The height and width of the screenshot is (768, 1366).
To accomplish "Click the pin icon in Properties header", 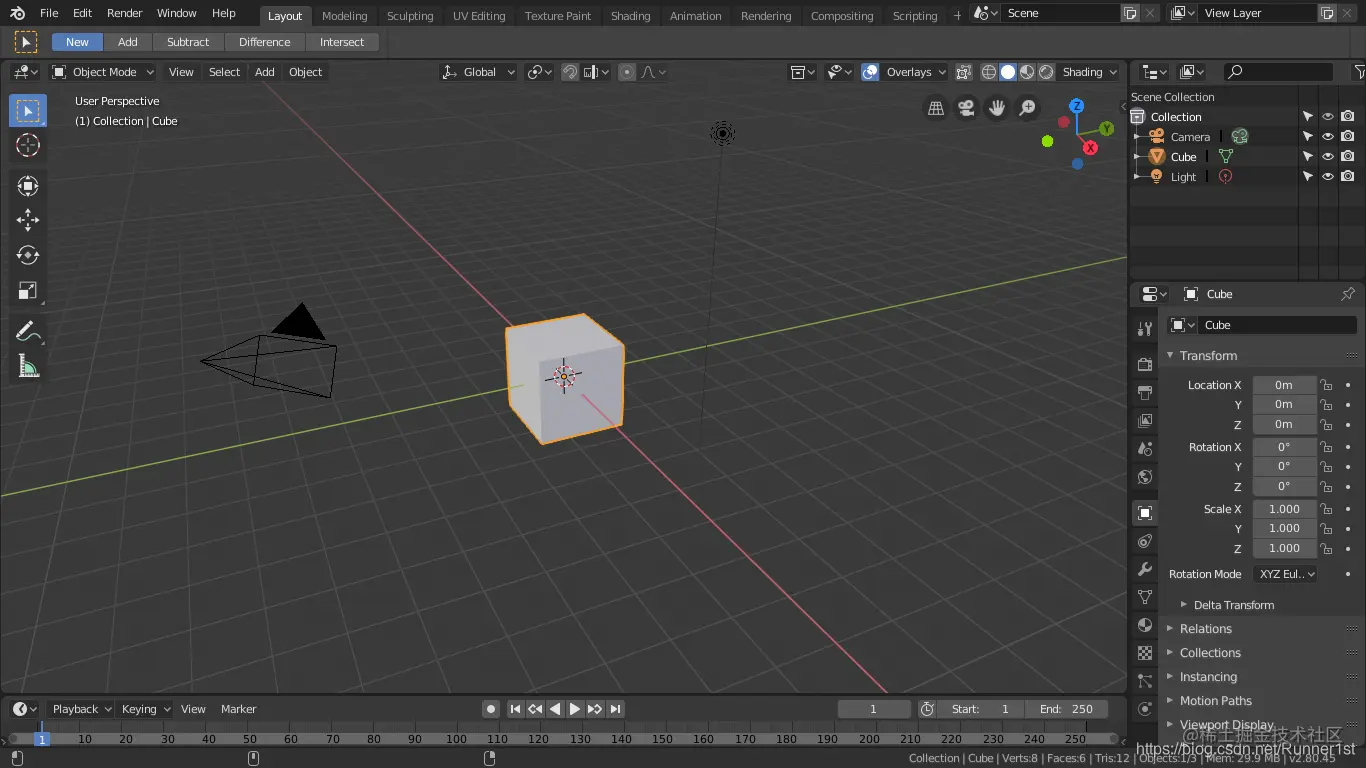I will point(1348,294).
